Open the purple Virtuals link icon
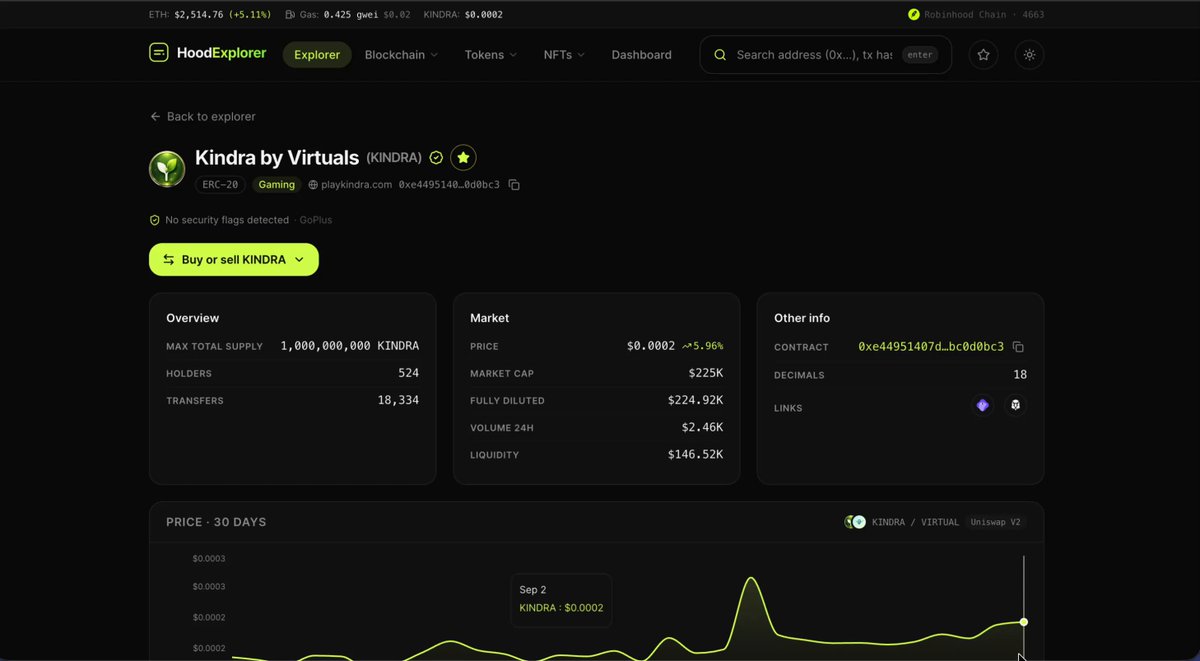Image resolution: width=1200 pixels, height=661 pixels. (x=983, y=405)
